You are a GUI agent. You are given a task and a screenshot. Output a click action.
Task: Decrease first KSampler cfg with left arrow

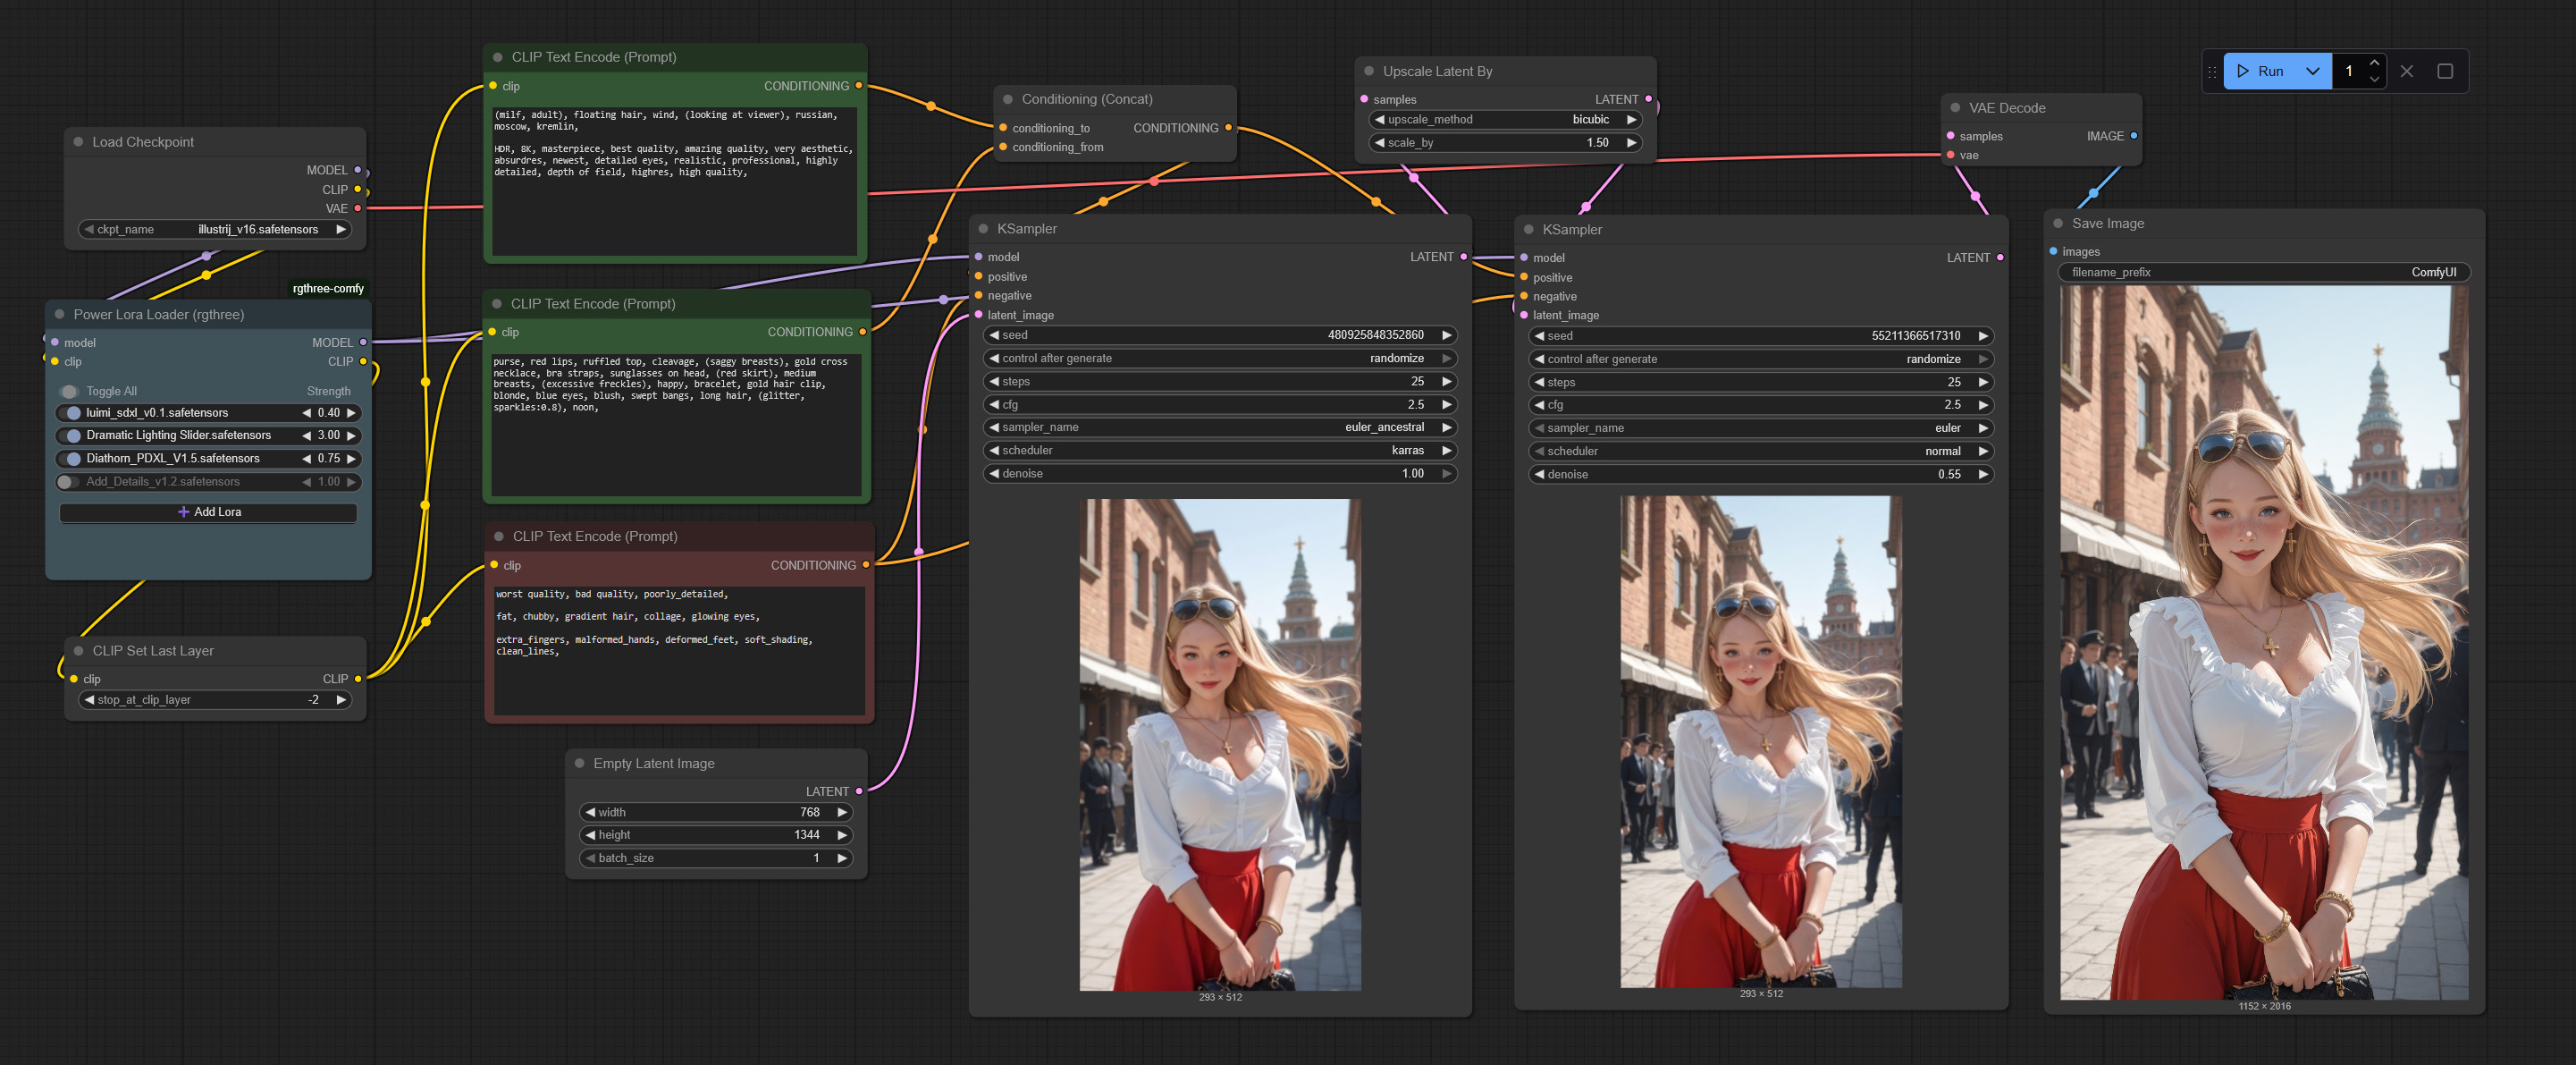pyautogui.click(x=994, y=405)
